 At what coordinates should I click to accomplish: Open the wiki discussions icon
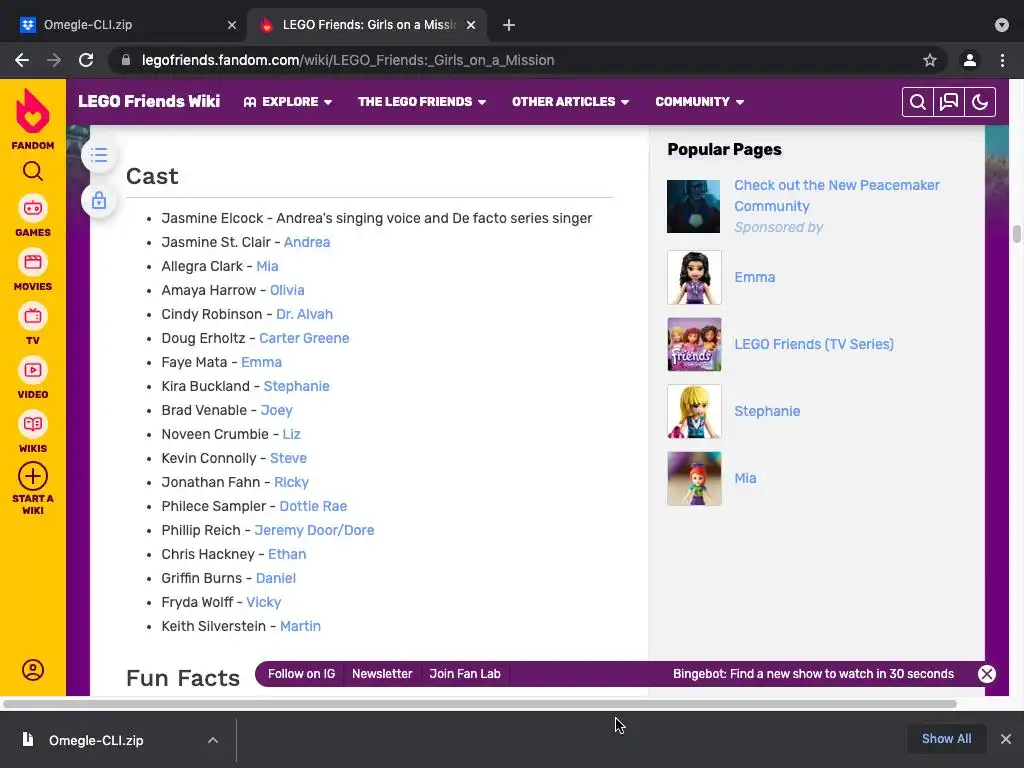coord(949,102)
